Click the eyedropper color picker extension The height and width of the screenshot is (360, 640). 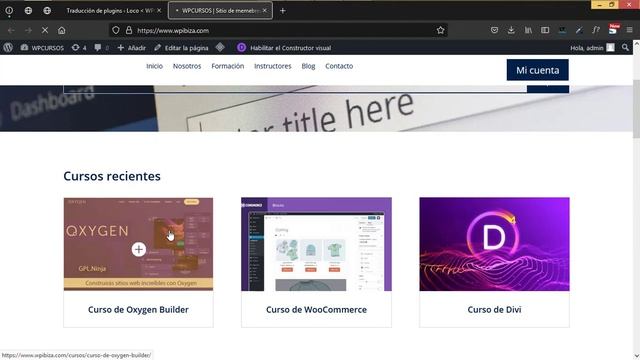click(x=579, y=30)
